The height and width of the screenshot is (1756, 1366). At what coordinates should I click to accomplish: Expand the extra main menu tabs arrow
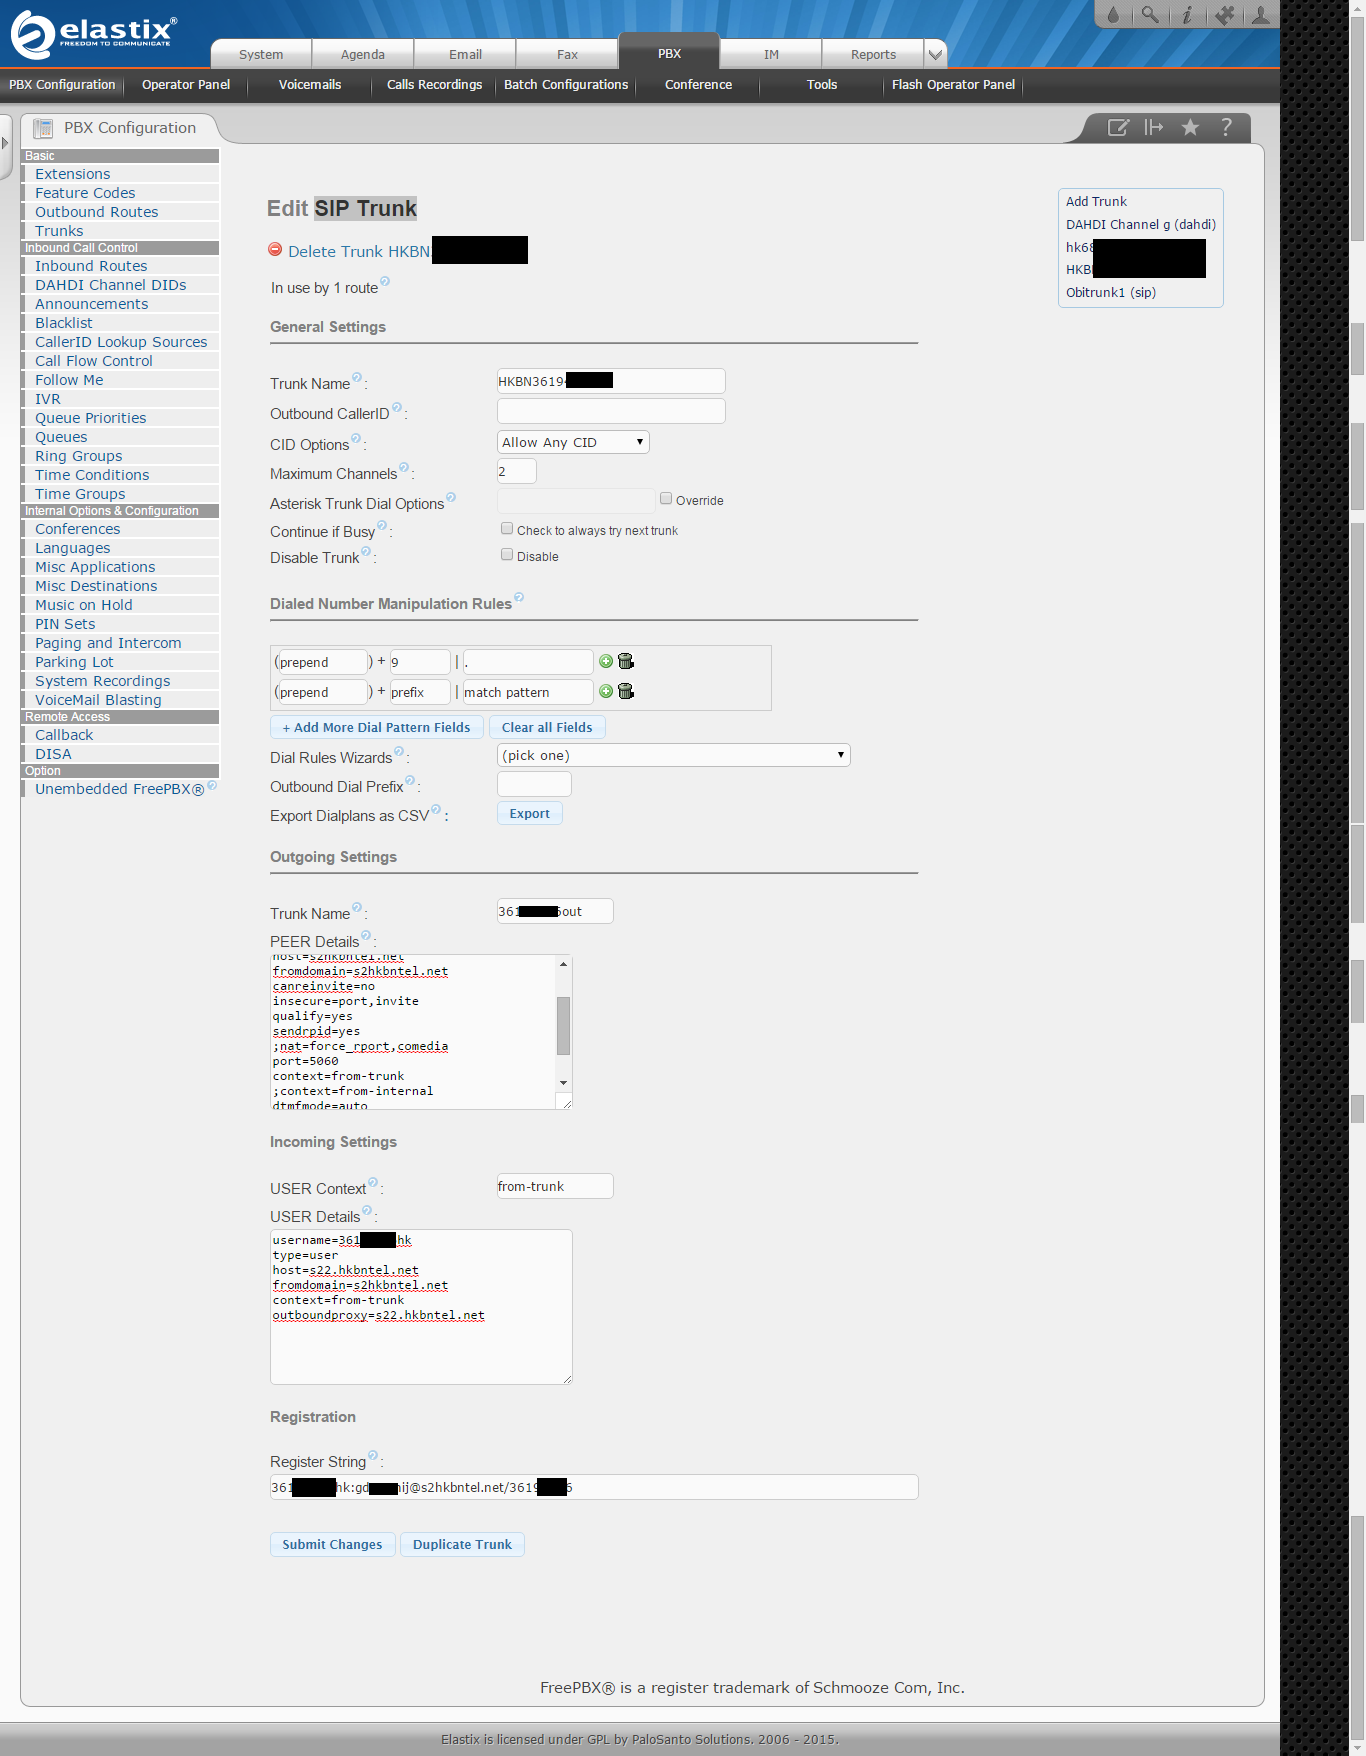tap(935, 54)
